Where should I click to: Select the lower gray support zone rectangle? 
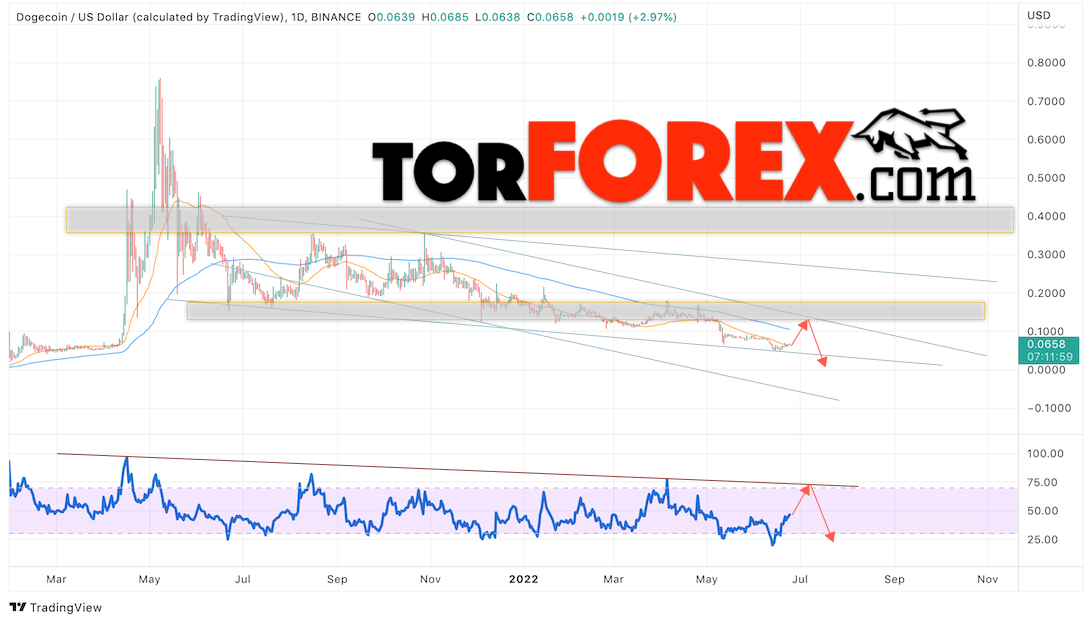[x=586, y=311]
